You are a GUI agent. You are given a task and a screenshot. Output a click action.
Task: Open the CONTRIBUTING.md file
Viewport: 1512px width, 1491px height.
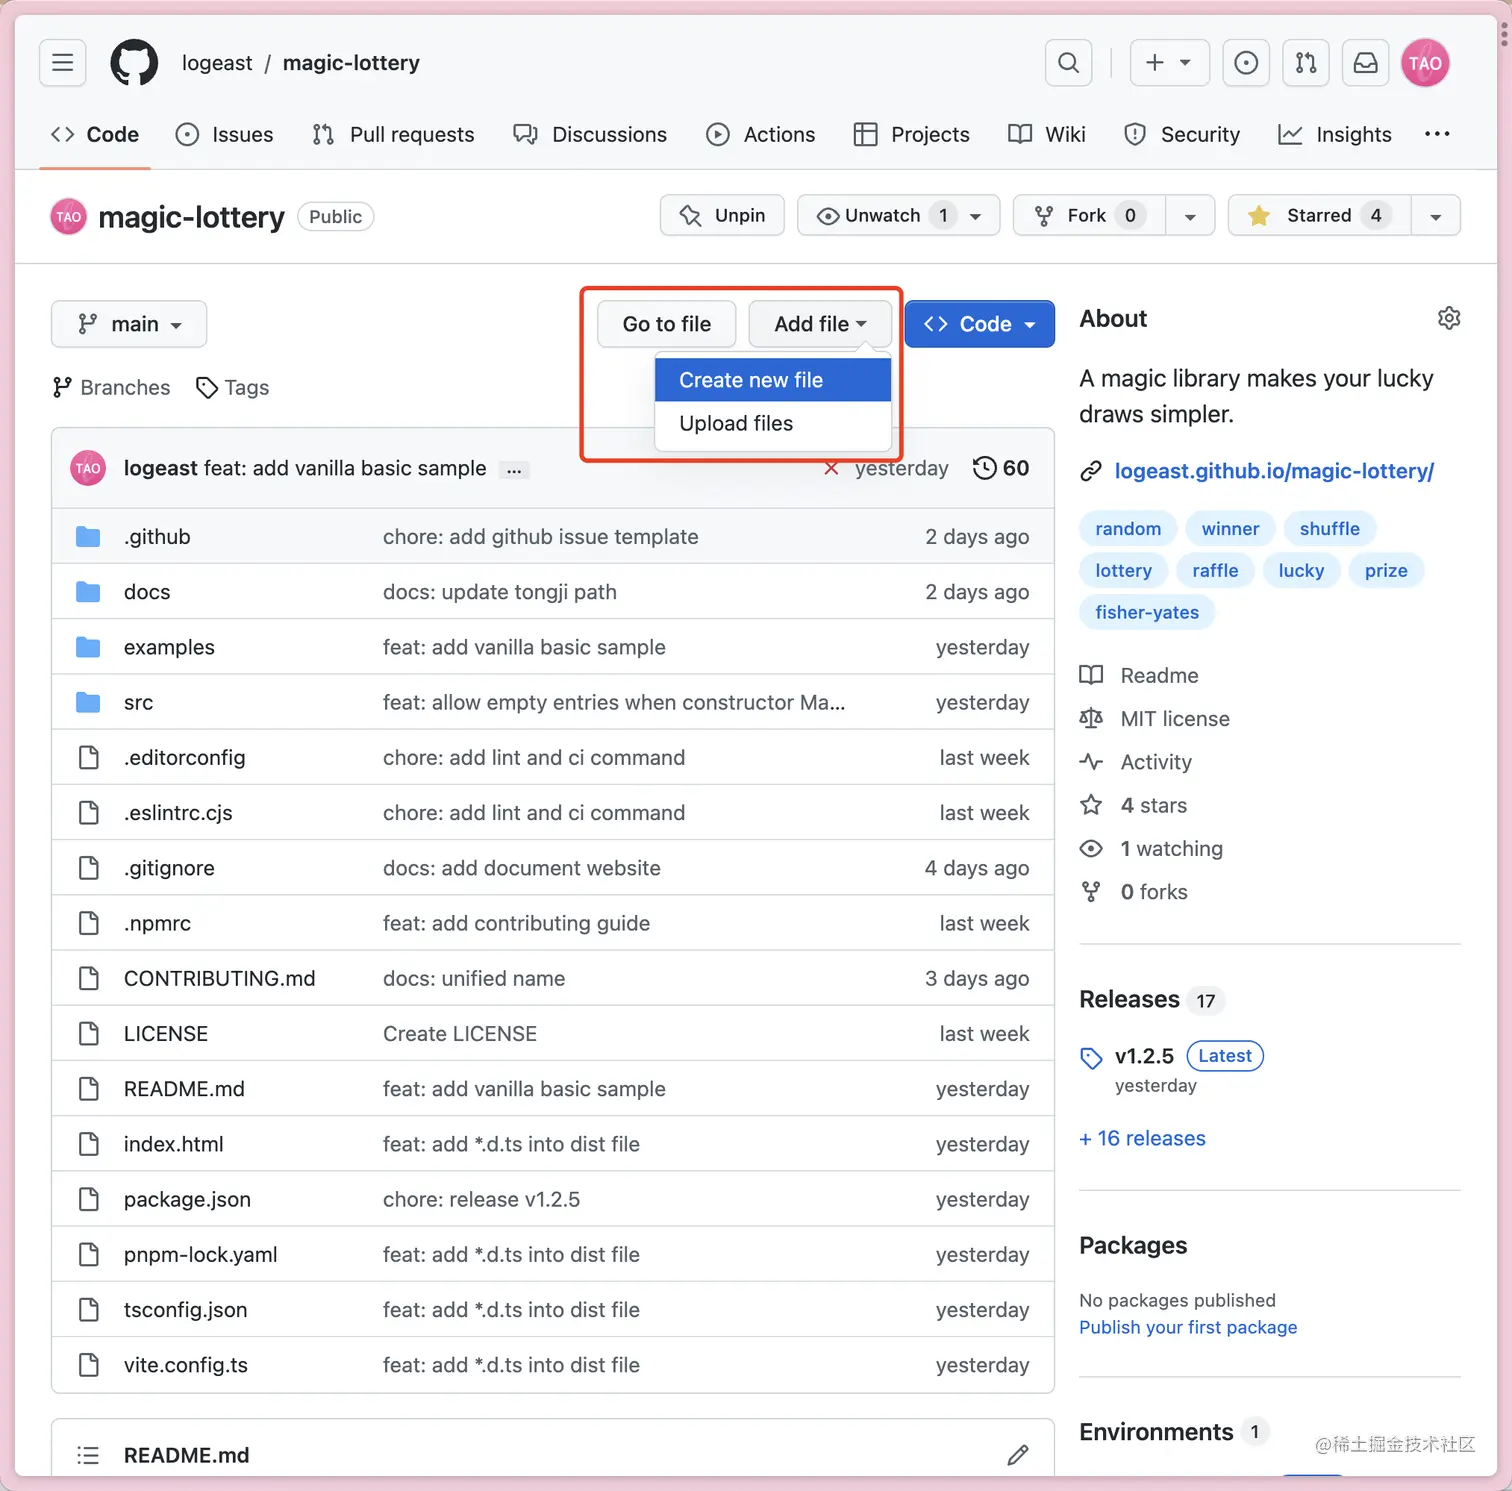coord(219,979)
